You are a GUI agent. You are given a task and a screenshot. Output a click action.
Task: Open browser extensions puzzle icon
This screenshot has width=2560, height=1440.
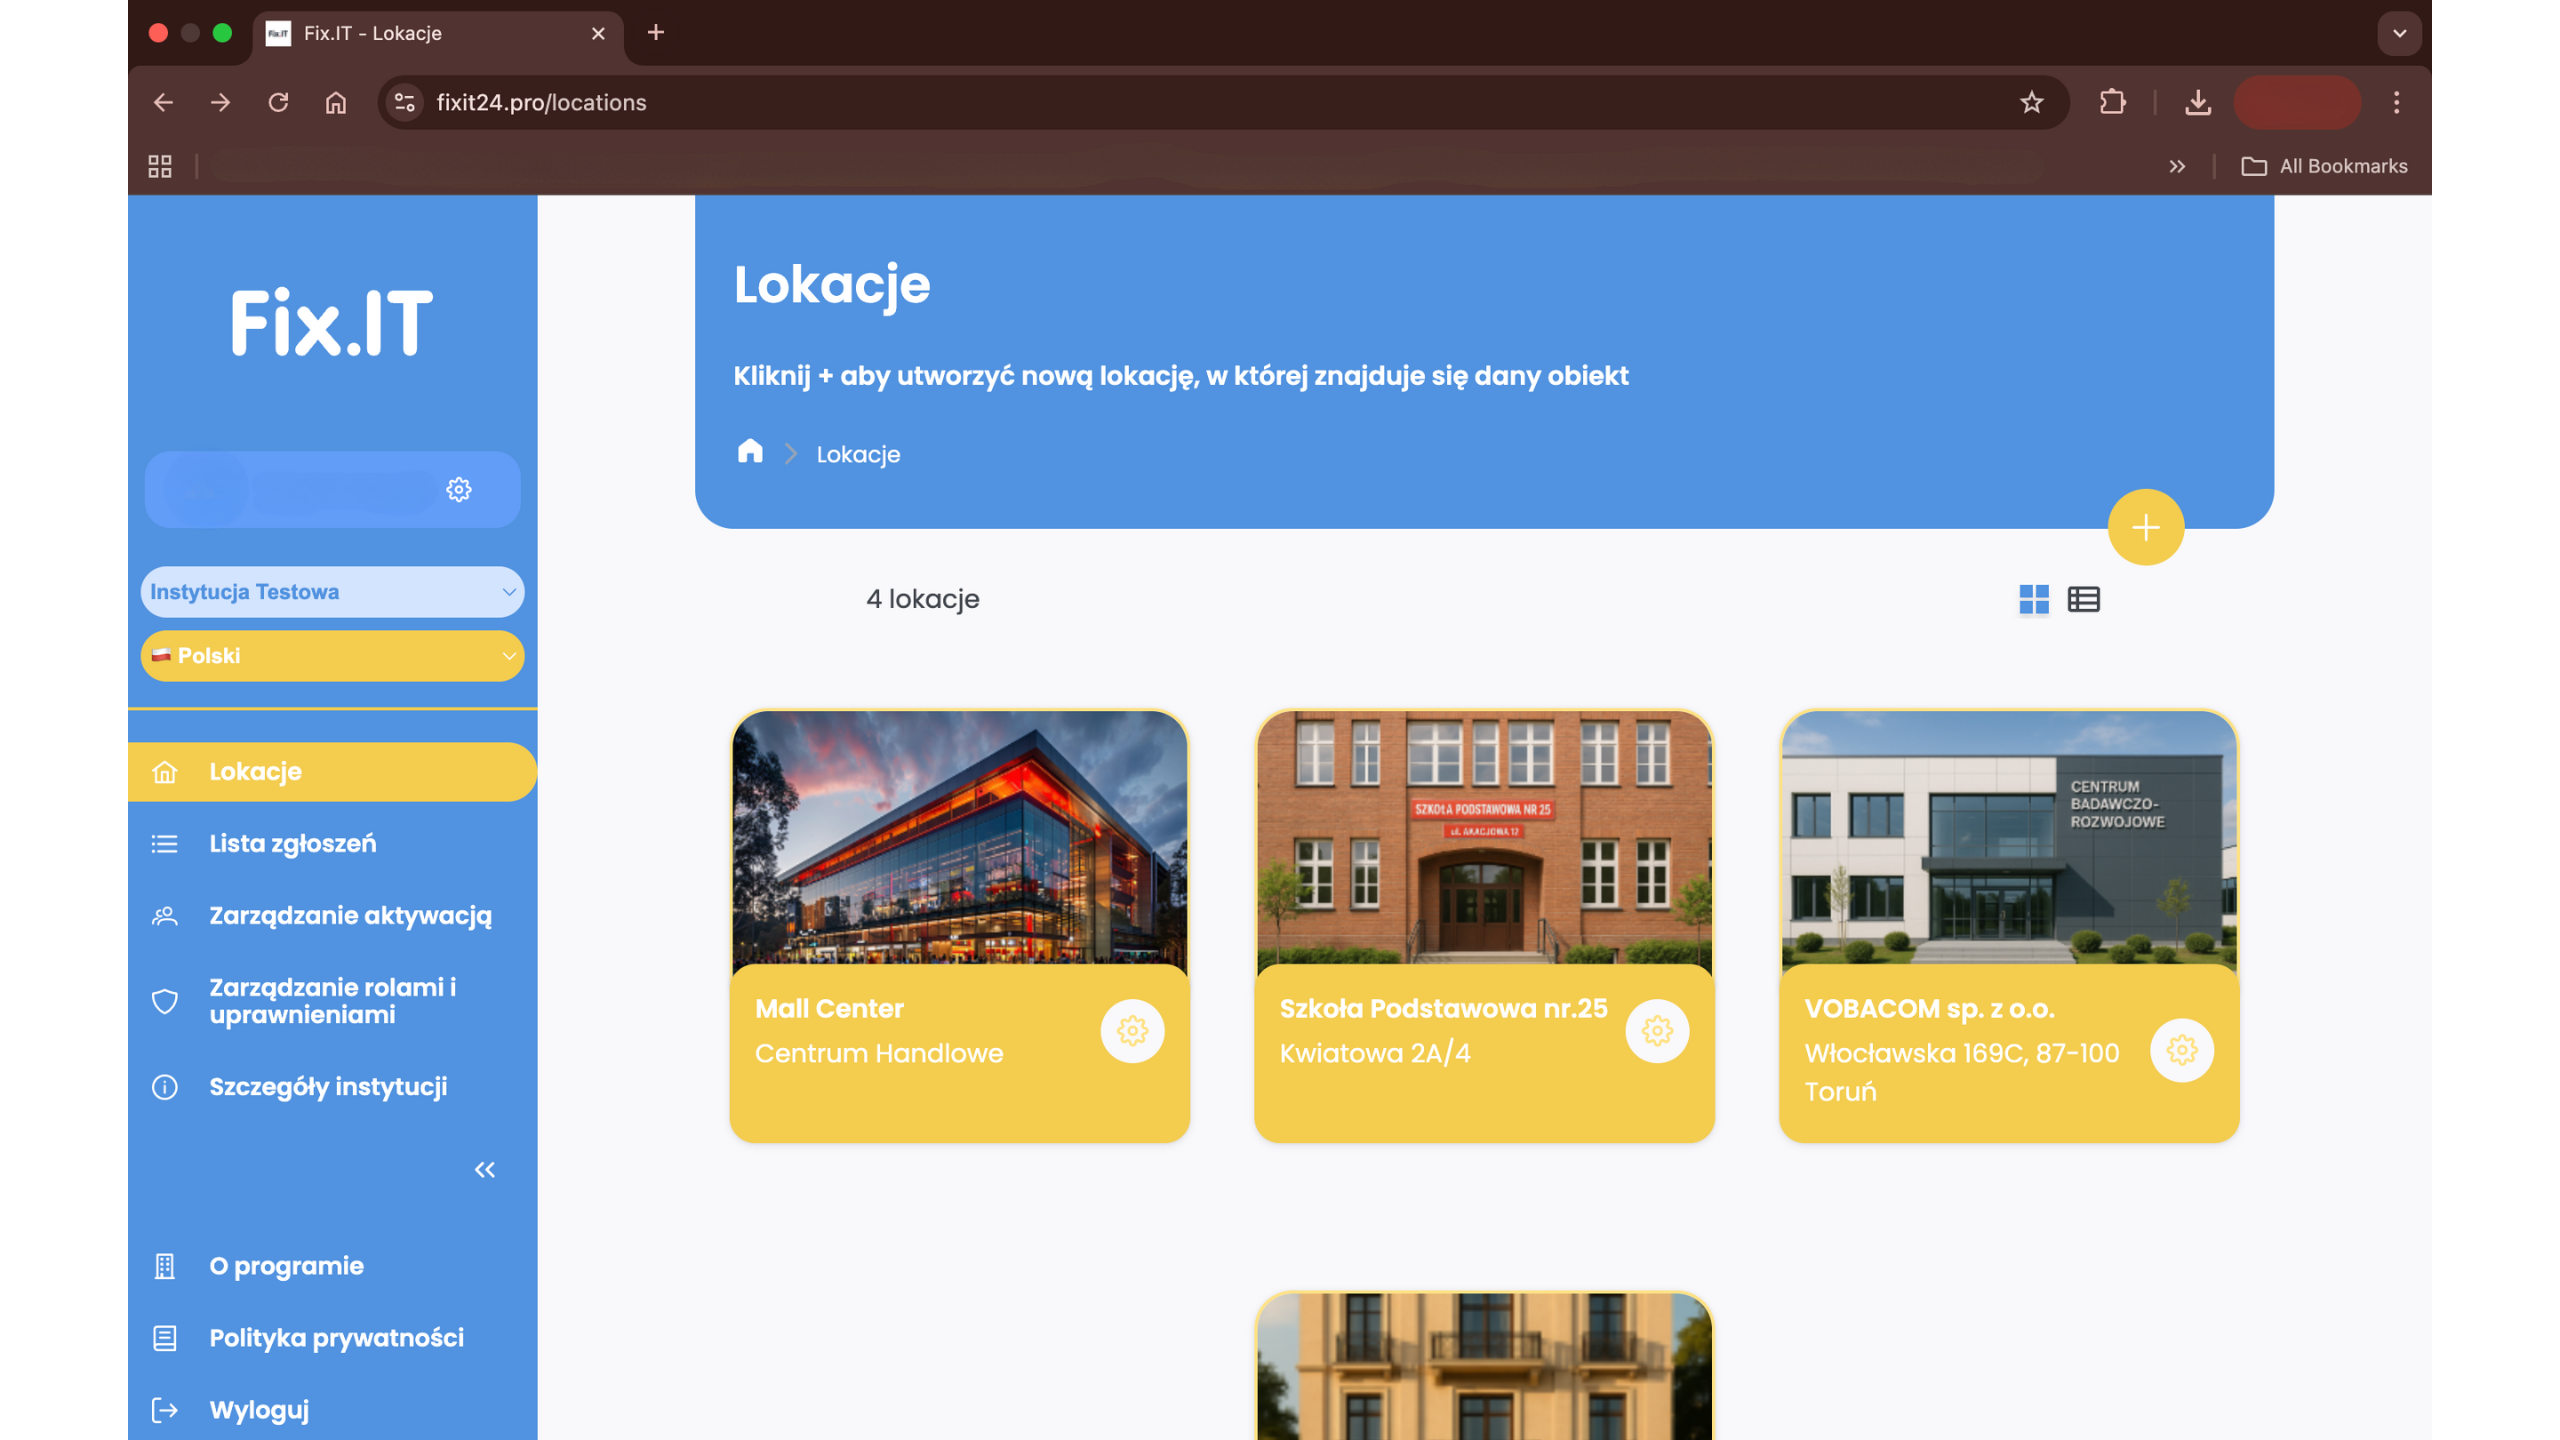2112,102
